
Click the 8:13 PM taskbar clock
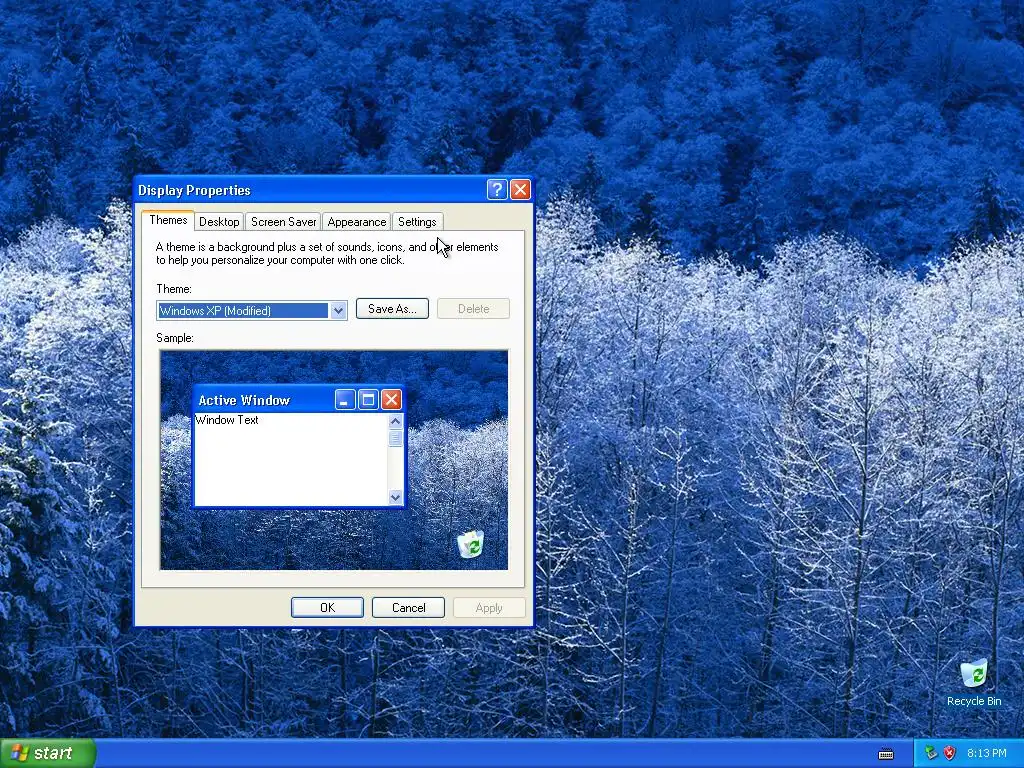pos(986,754)
